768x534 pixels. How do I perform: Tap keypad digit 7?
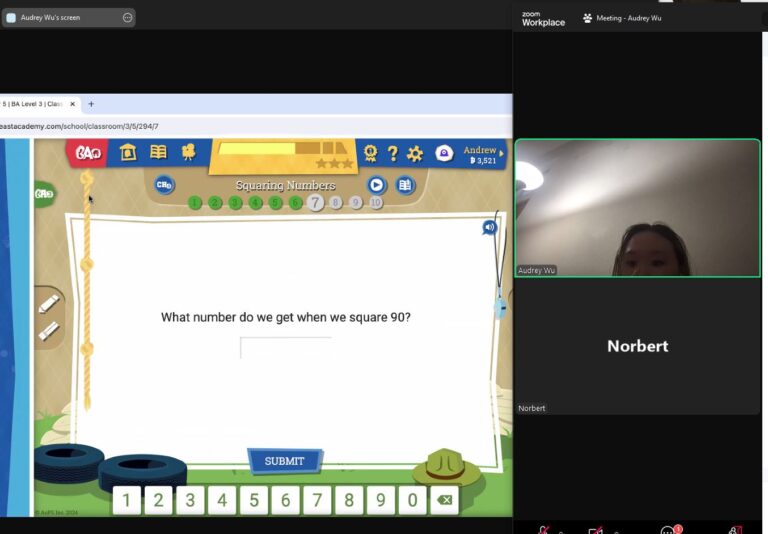click(317, 500)
